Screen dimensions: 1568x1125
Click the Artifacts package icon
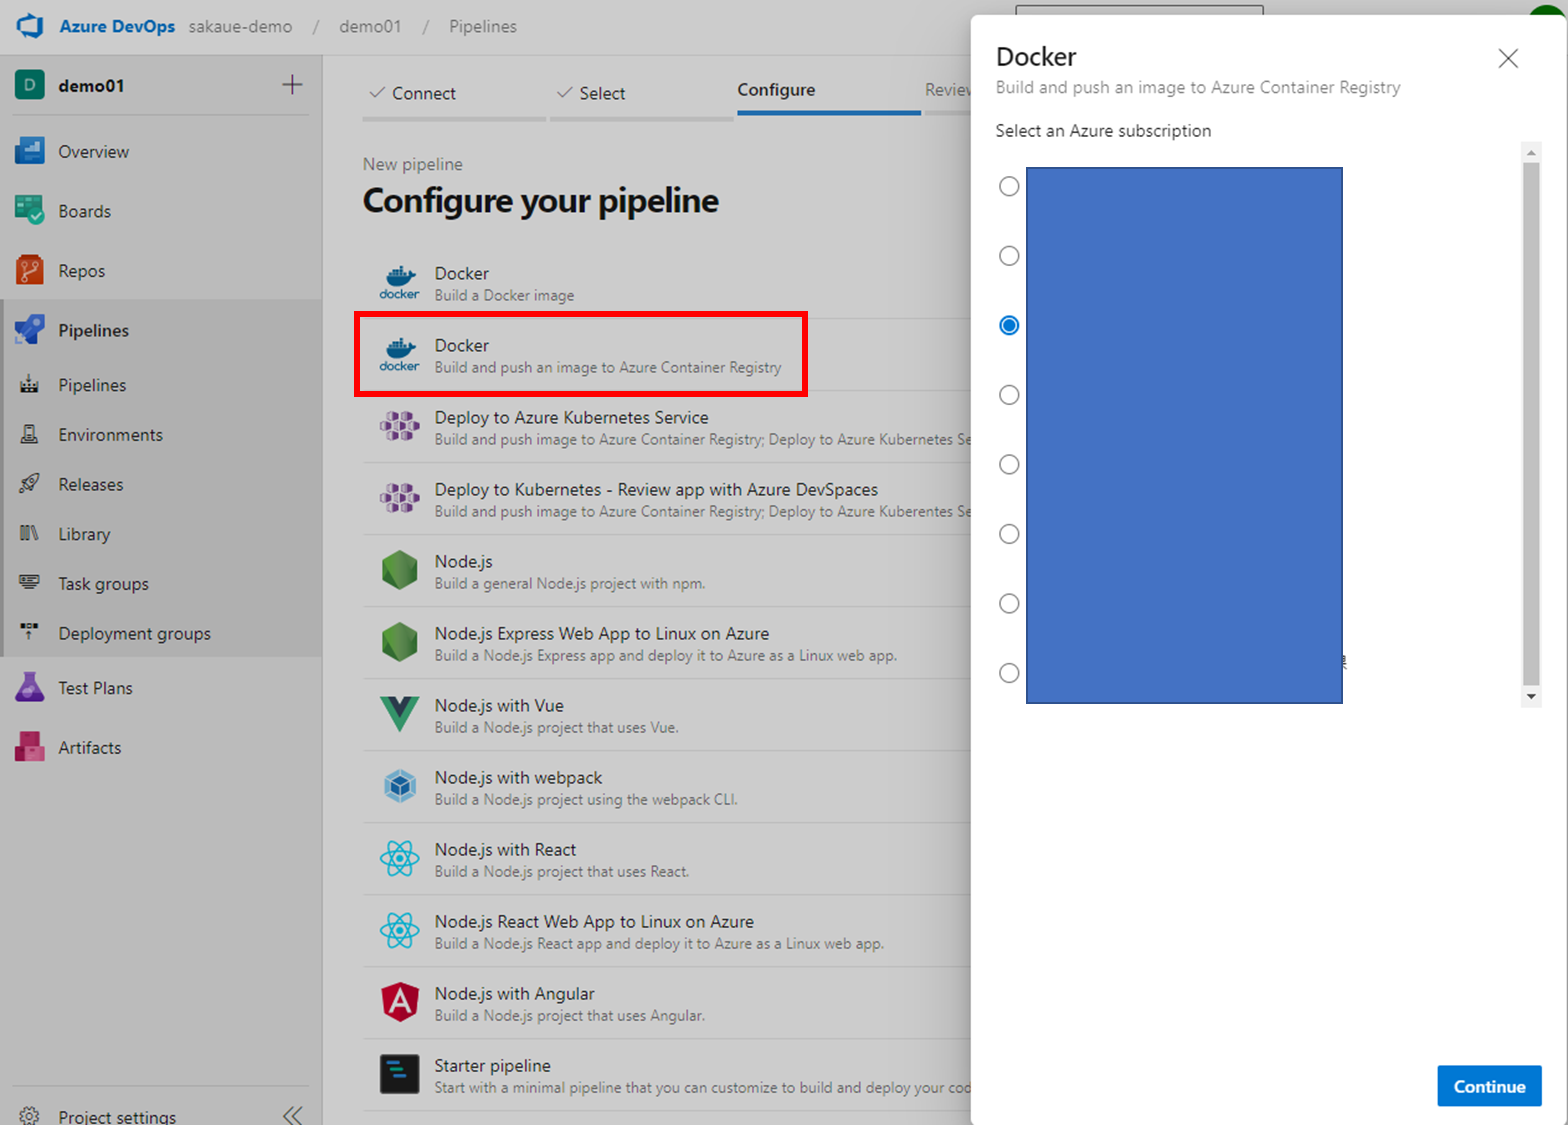coord(30,747)
